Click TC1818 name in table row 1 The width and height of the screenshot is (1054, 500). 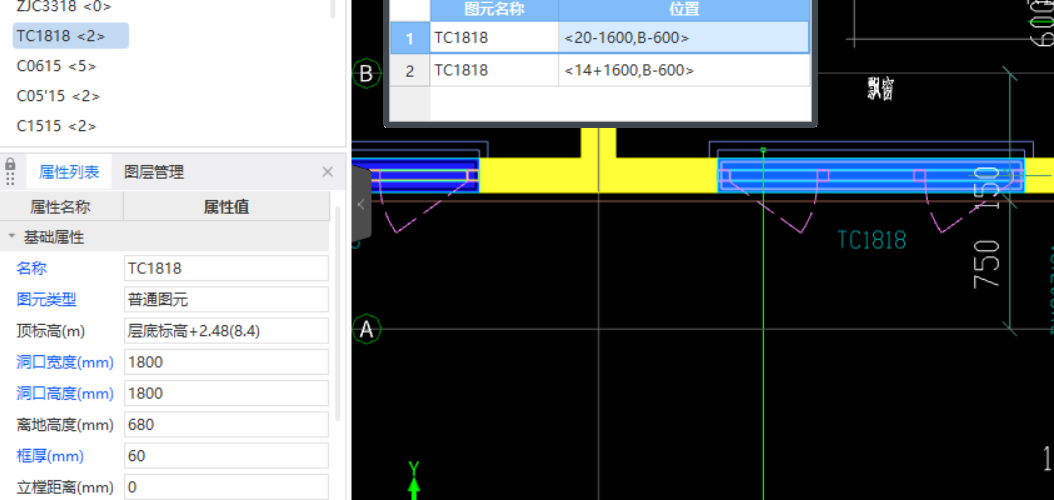coord(494,38)
